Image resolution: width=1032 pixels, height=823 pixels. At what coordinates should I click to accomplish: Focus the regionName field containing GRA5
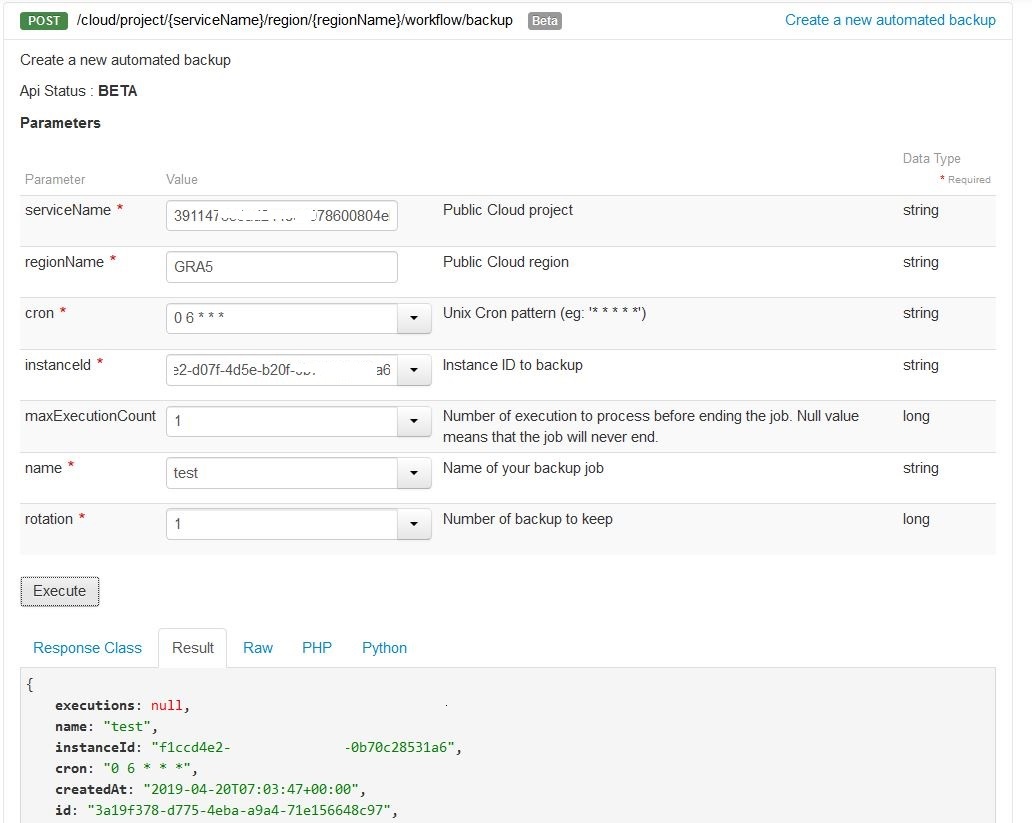click(x=282, y=267)
